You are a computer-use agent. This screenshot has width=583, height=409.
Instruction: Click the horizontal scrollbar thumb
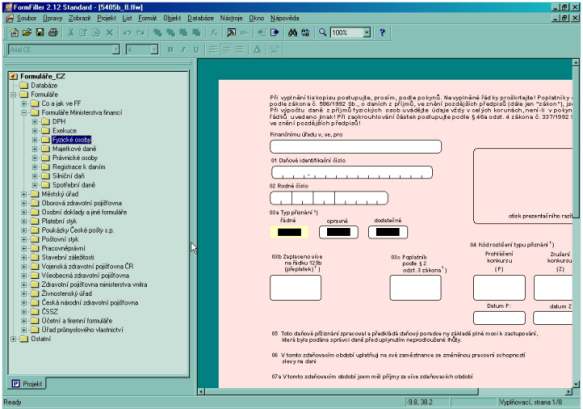341,392
